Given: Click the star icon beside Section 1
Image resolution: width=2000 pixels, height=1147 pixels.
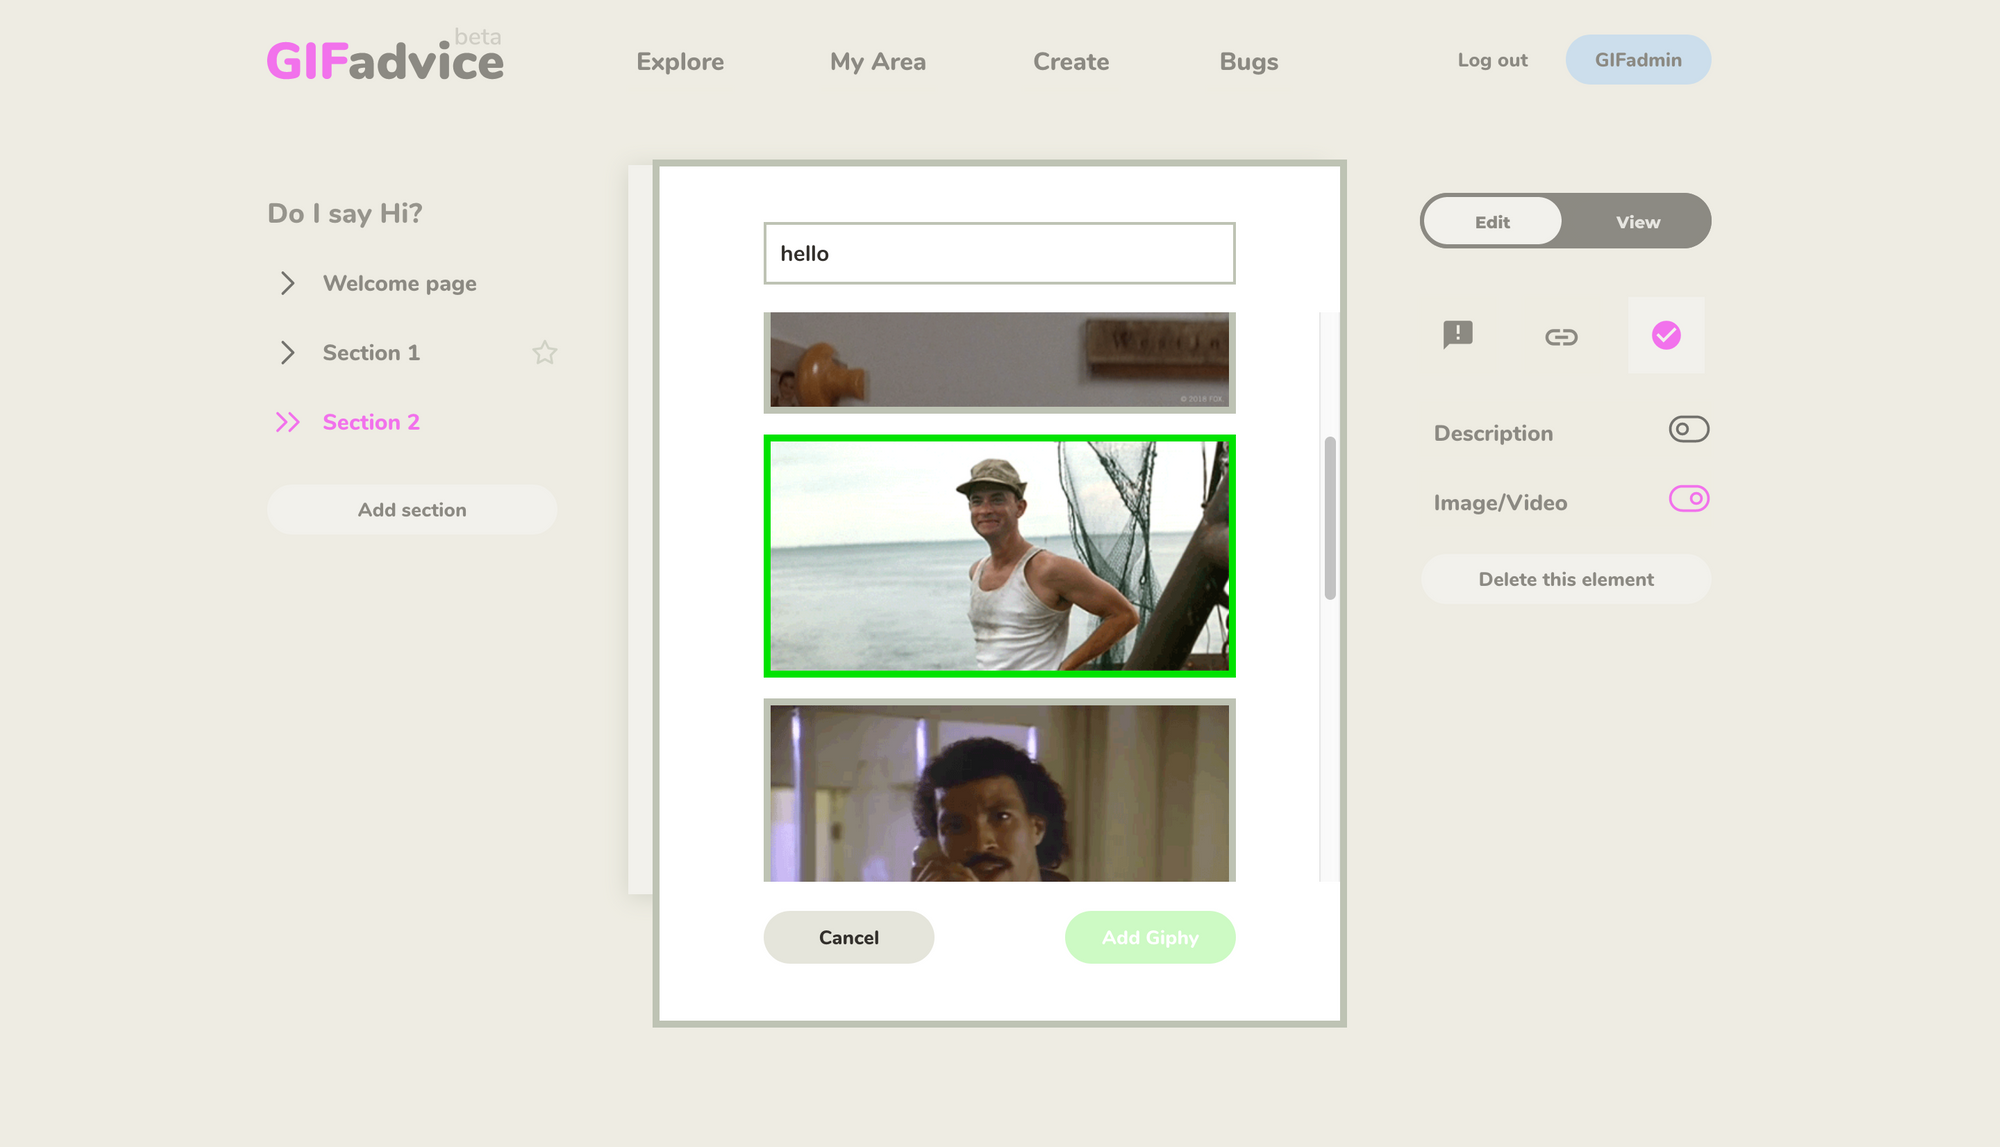Looking at the screenshot, I should [544, 352].
